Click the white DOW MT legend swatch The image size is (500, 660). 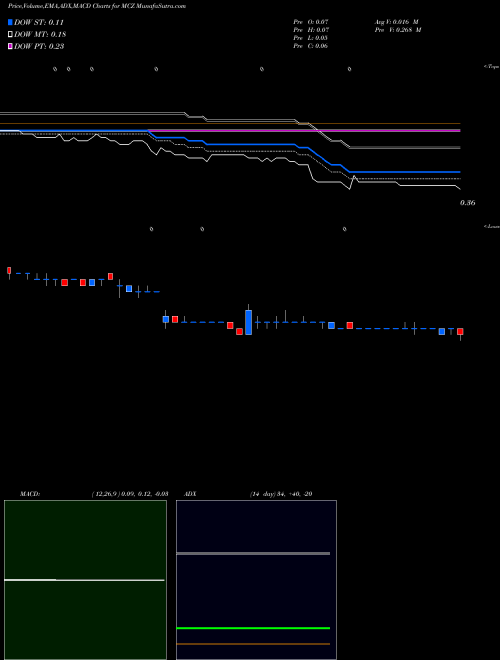[10, 35]
